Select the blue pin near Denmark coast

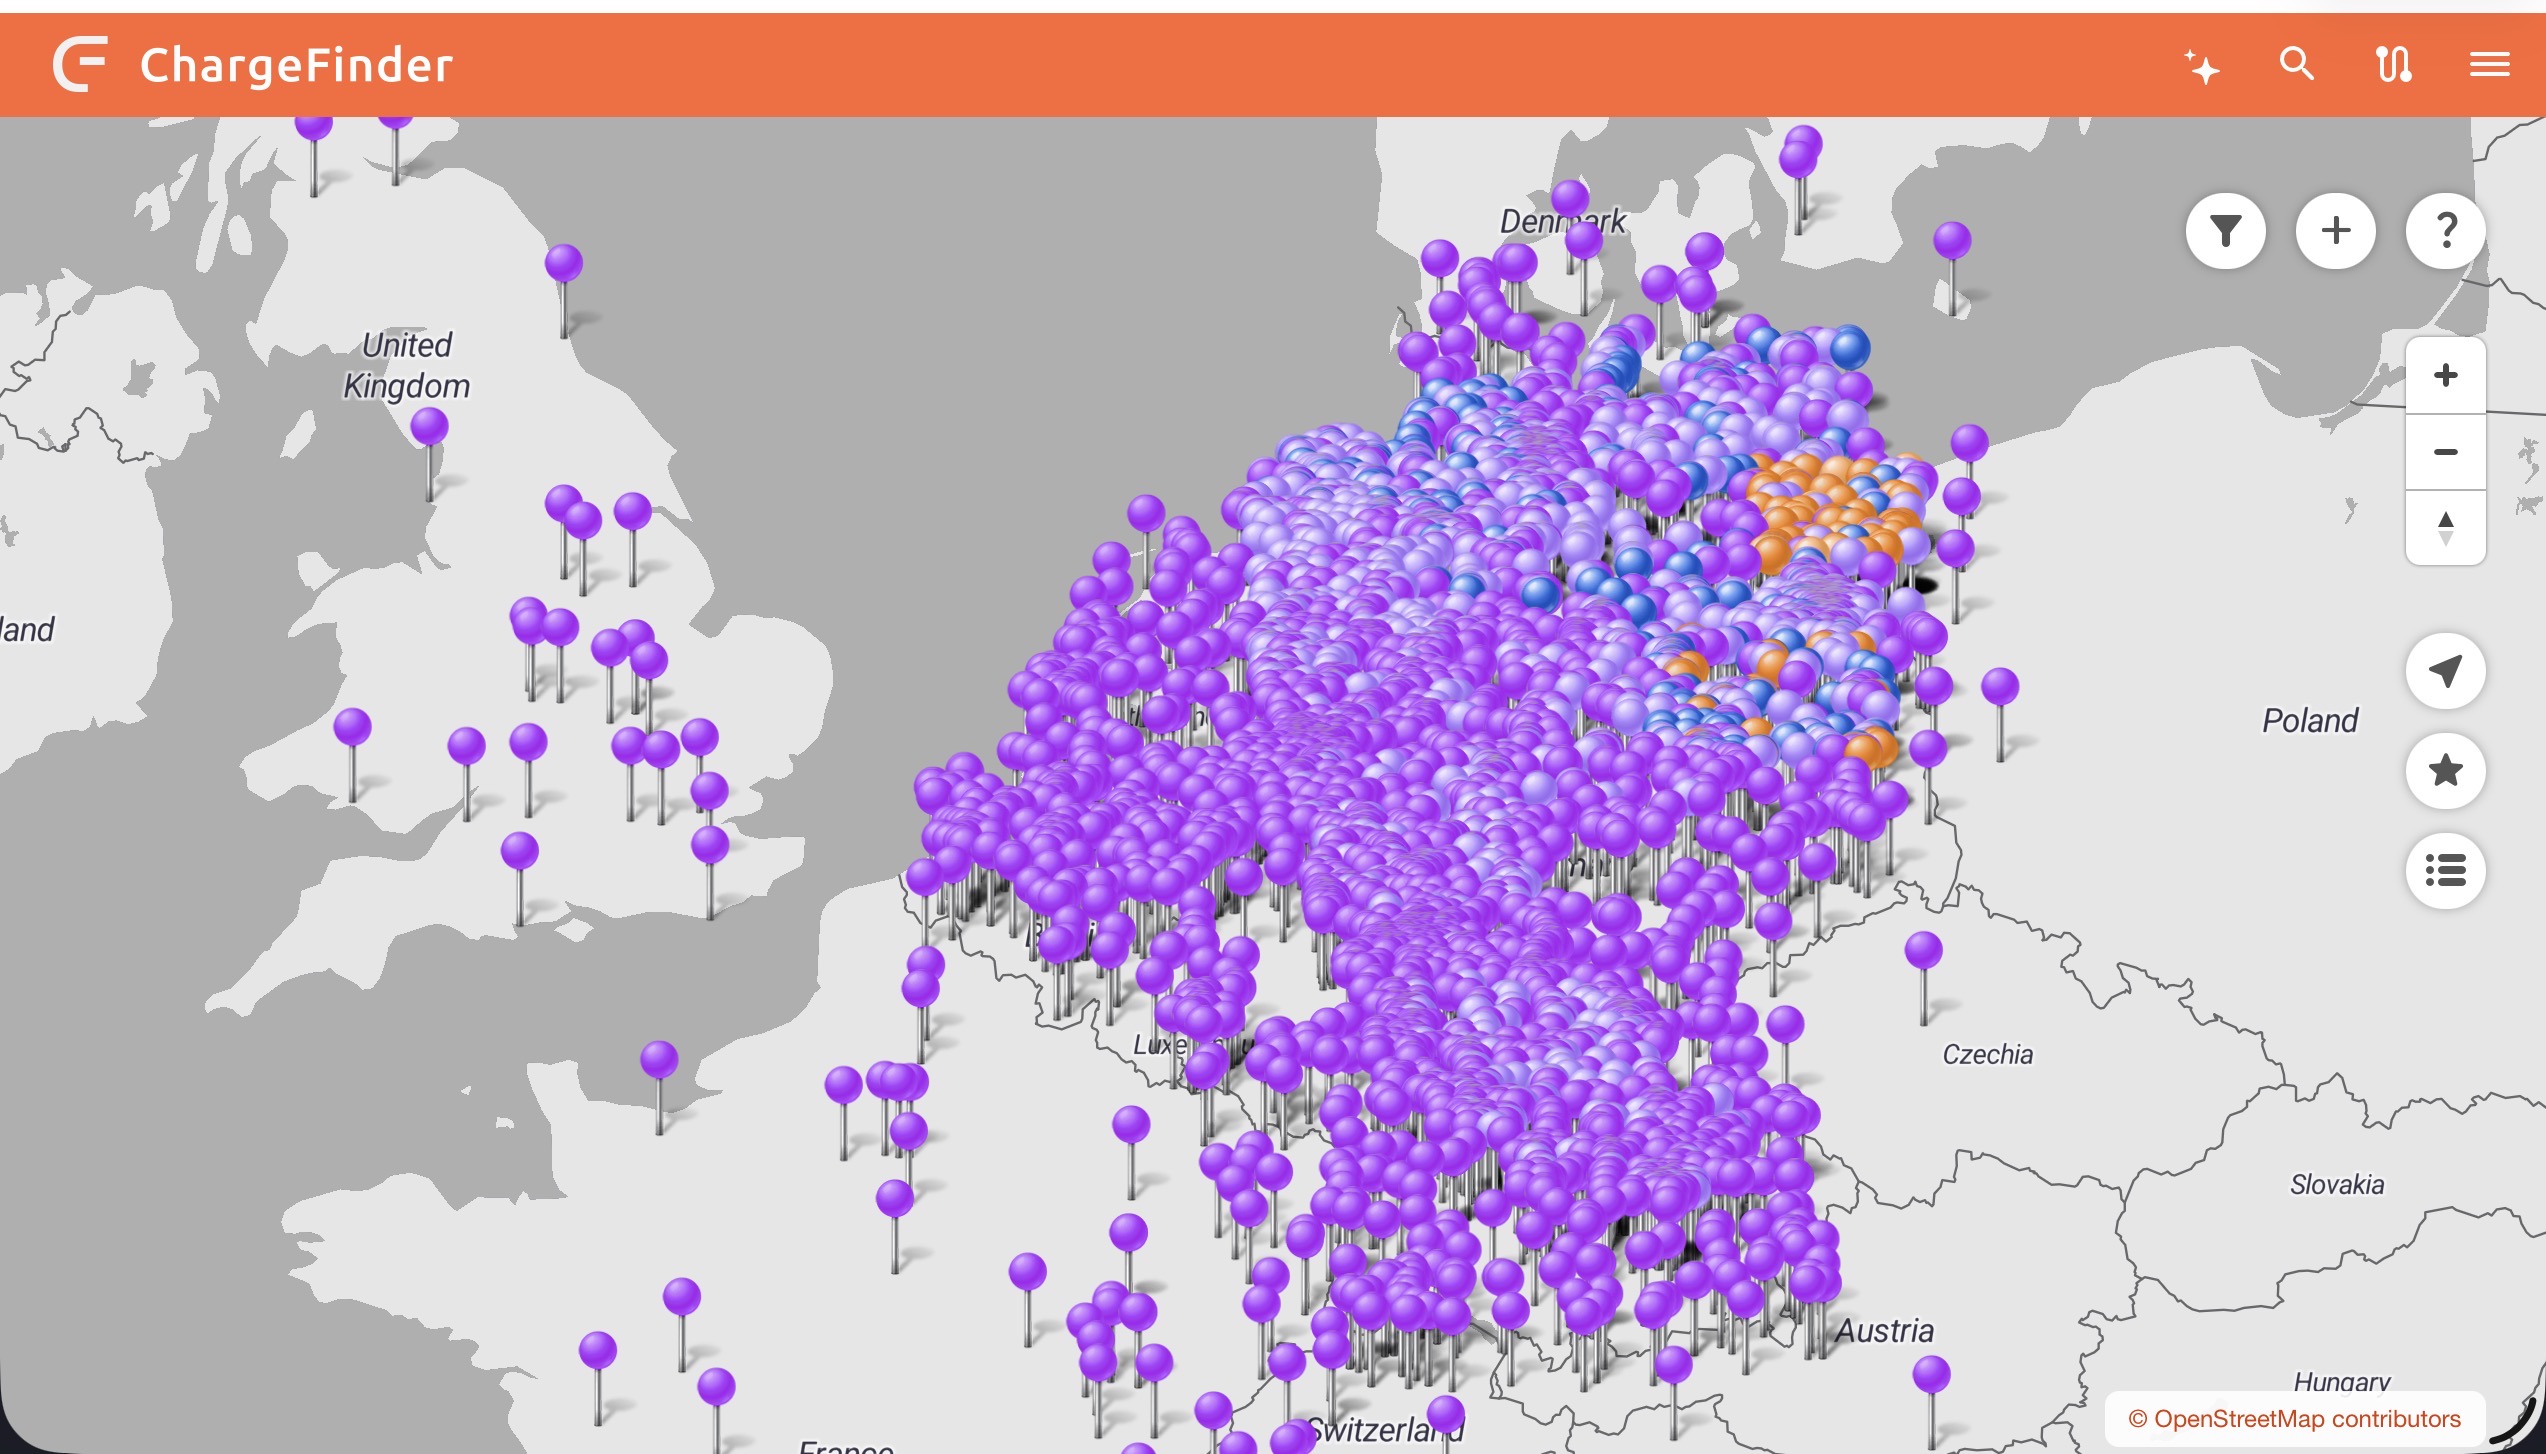1849,348
